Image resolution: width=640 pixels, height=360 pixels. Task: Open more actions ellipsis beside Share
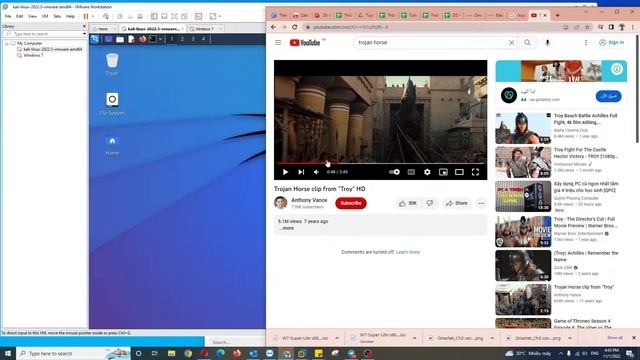pyautogui.click(x=481, y=203)
